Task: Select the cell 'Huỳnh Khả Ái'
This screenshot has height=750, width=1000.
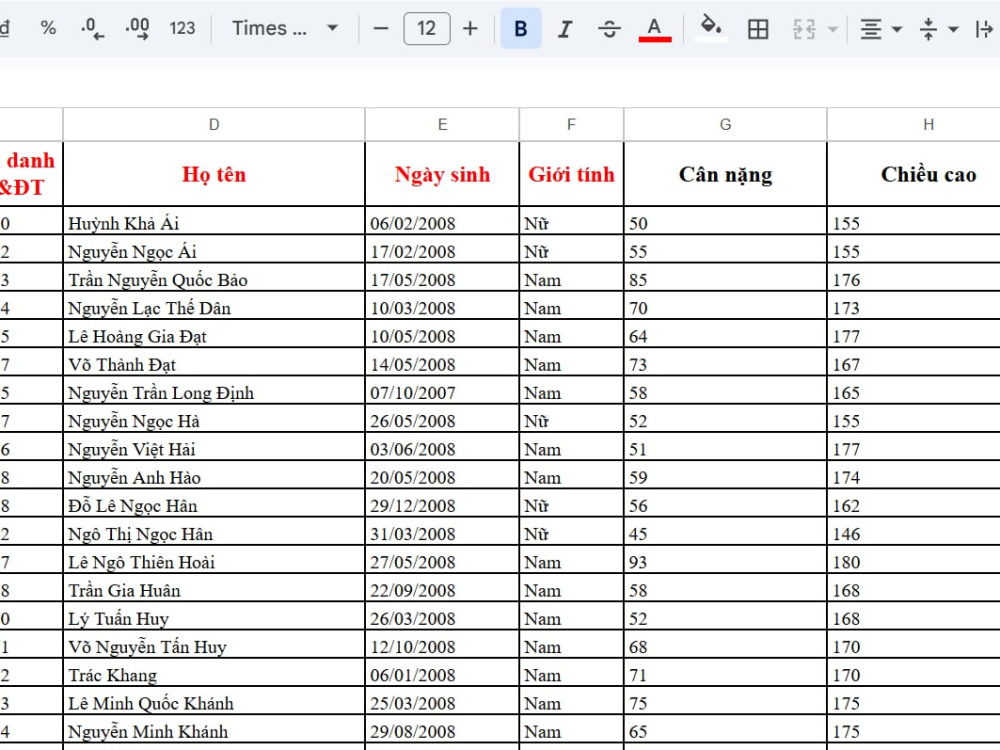Action: coord(214,221)
